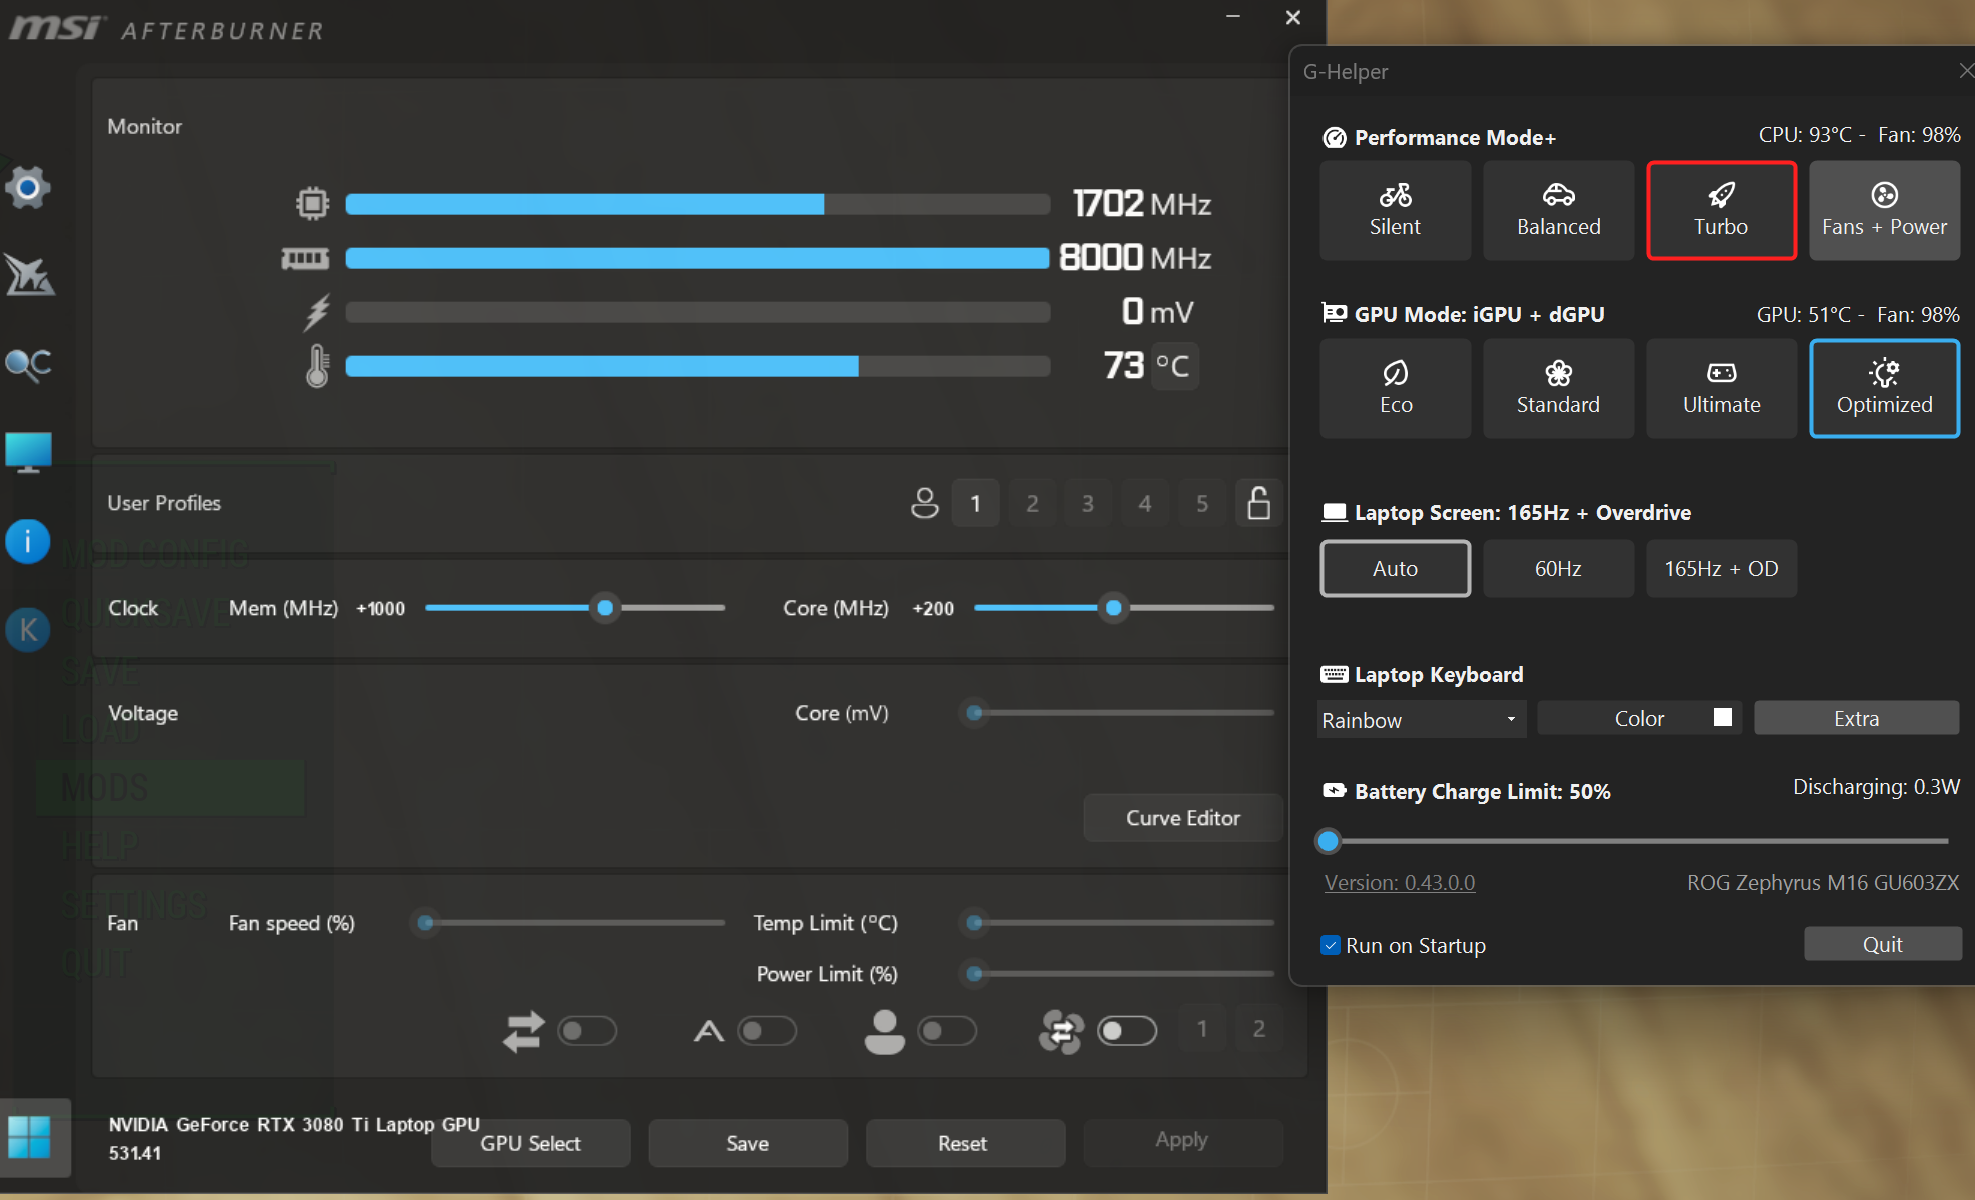Image resolution: width=1975 pixels, height=1200 pixels.
Task: Select Optimized GPU mode
Action: [1884, 388]
